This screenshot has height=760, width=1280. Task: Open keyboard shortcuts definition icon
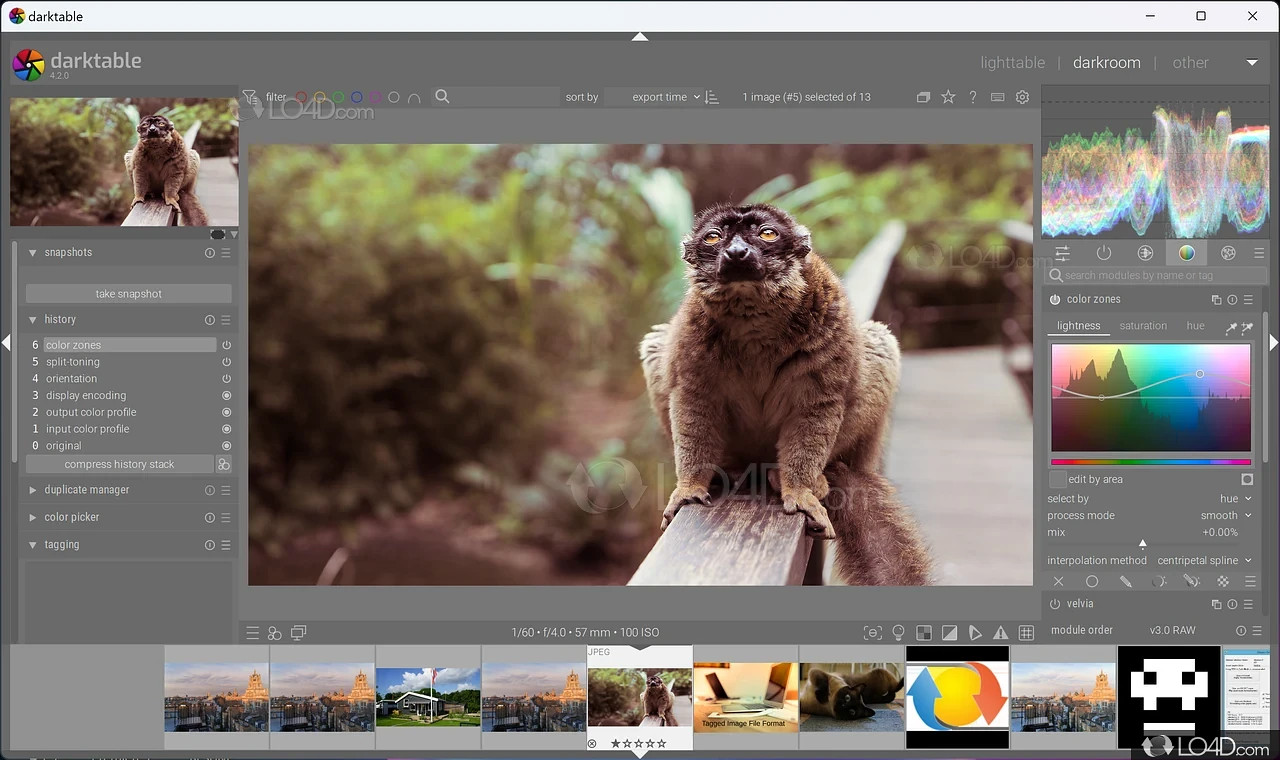997,97
